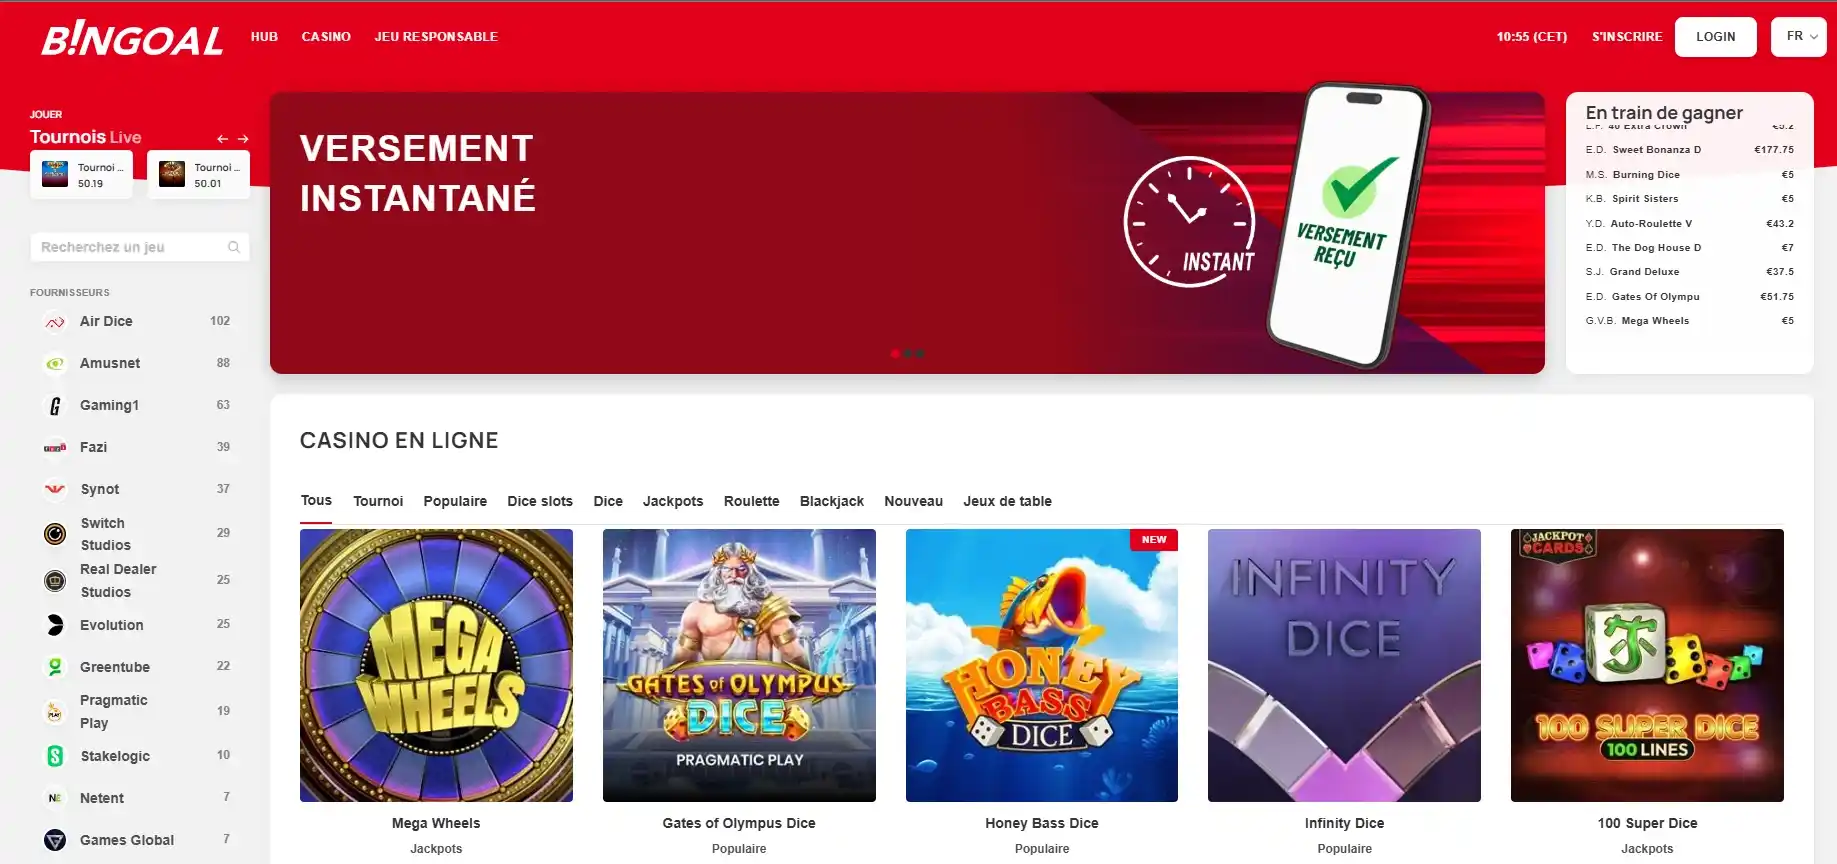Click the Amusnet provider icon
1837x864 pixels.
(55, 364)
